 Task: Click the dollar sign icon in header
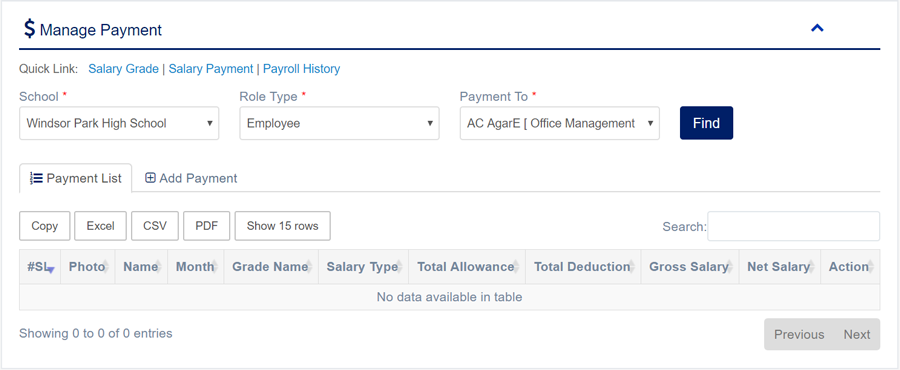click(x=29, y=29)
